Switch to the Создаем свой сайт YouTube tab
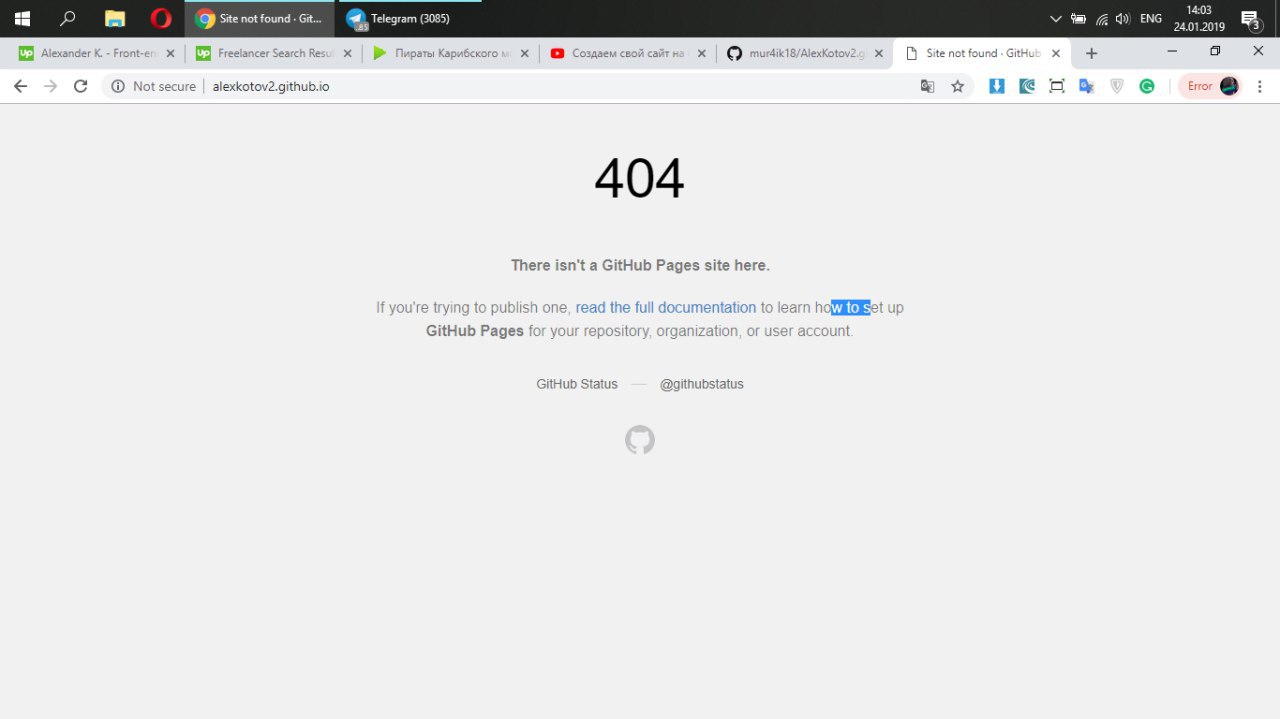1280x719 pixels. click(629, 53)
